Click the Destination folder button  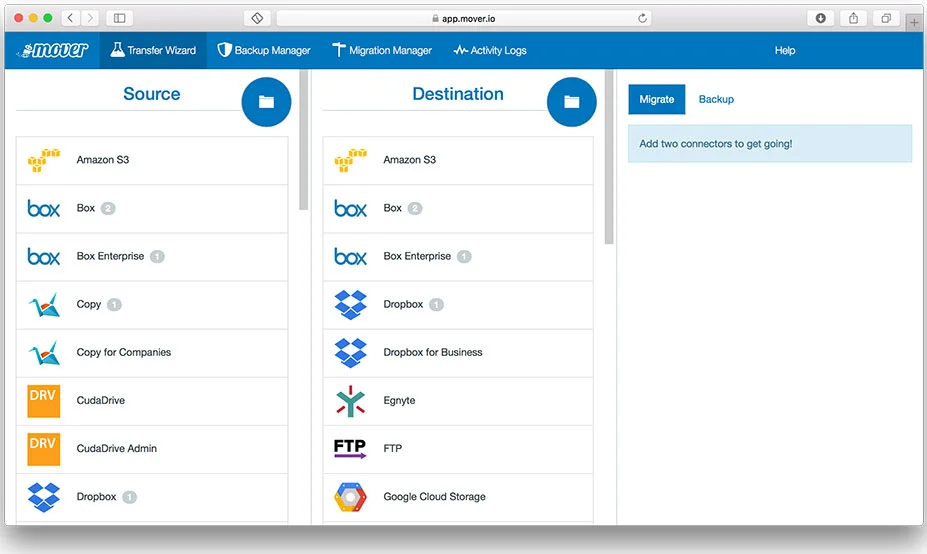pyautogui.click(x=572, y=102)
